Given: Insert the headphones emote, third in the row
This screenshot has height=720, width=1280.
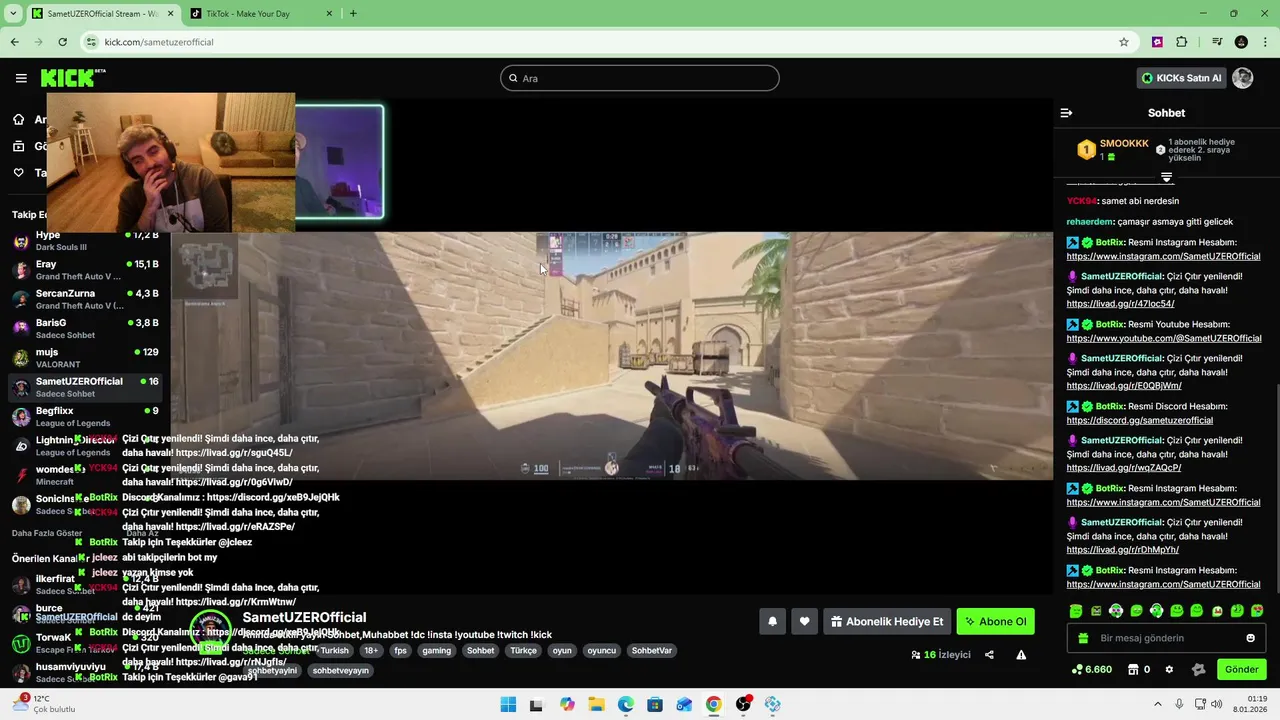Looking at the screenshot, I should [x=1116, y=611].
